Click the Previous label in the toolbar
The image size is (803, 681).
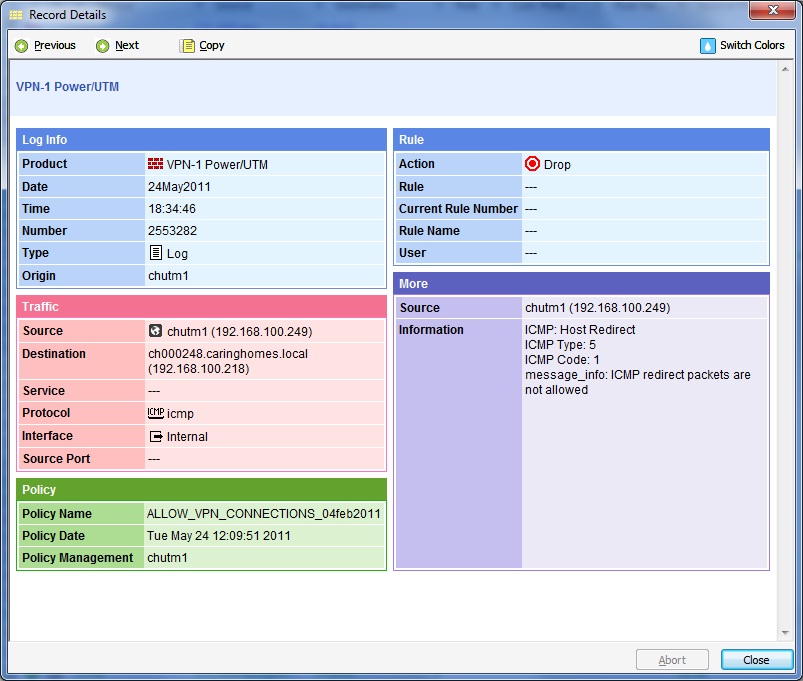click(x=55, y=46)
